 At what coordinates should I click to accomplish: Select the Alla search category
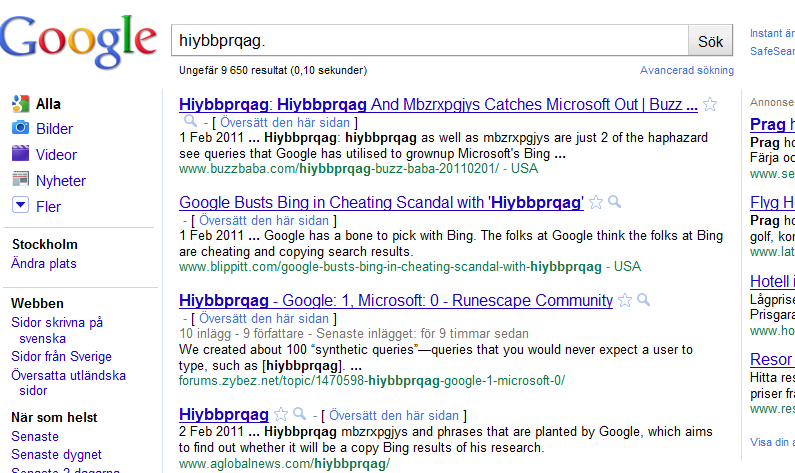pos(48,104)
